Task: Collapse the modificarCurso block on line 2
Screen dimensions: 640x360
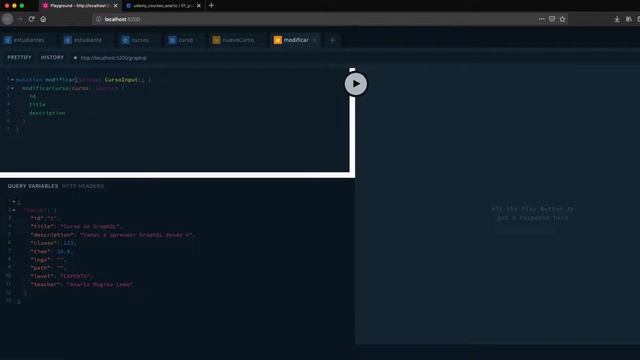Action: [x=12, y=88]
